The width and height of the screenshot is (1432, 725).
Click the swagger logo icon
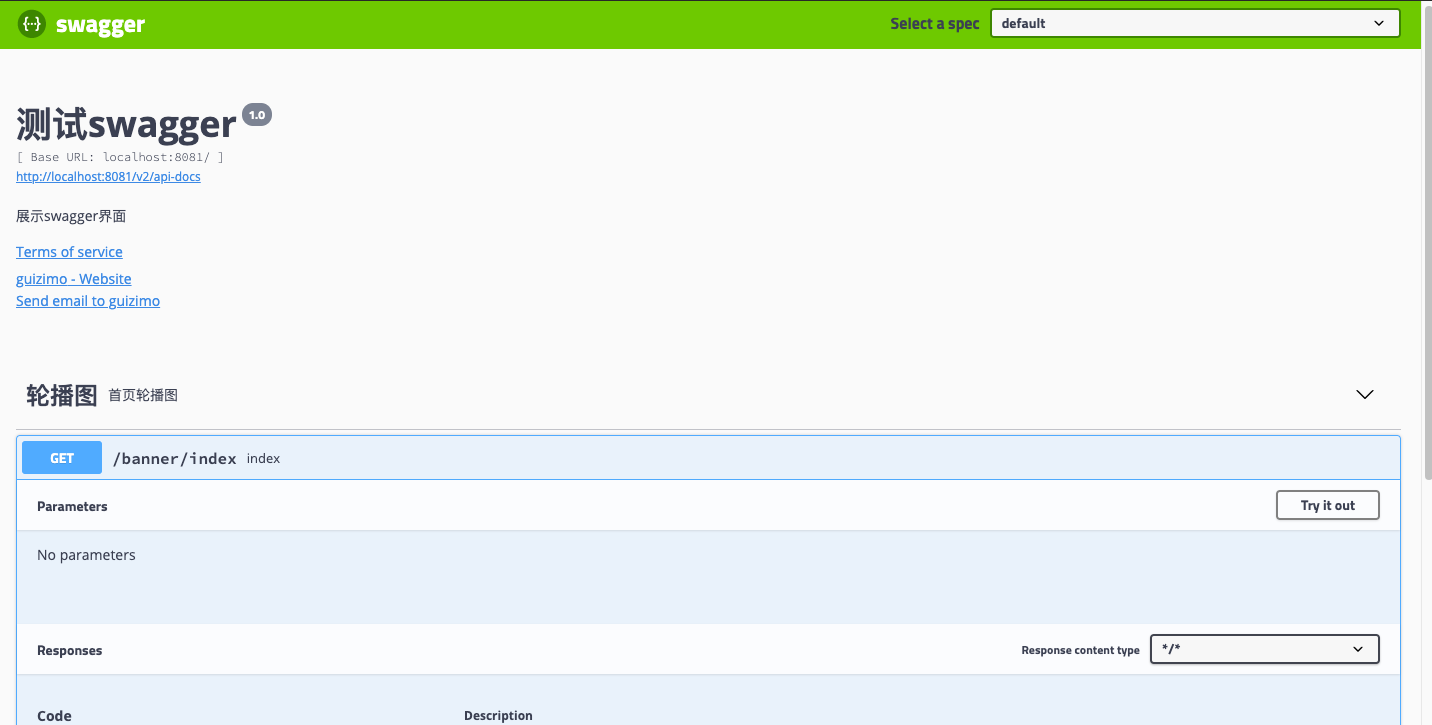[32, 24]
